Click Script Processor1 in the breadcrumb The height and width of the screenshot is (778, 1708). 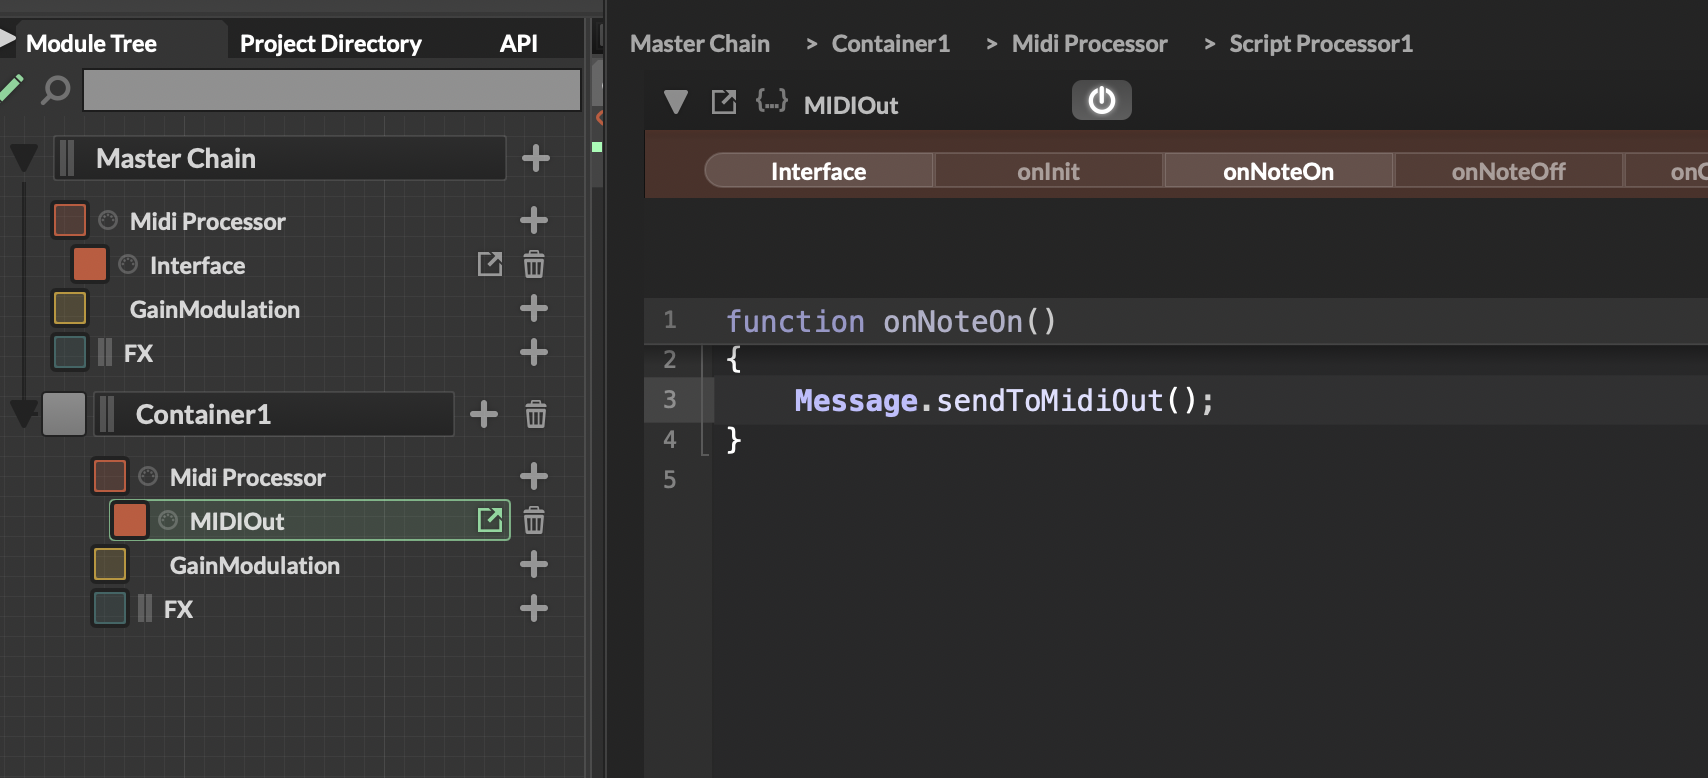coord(1321,44)
